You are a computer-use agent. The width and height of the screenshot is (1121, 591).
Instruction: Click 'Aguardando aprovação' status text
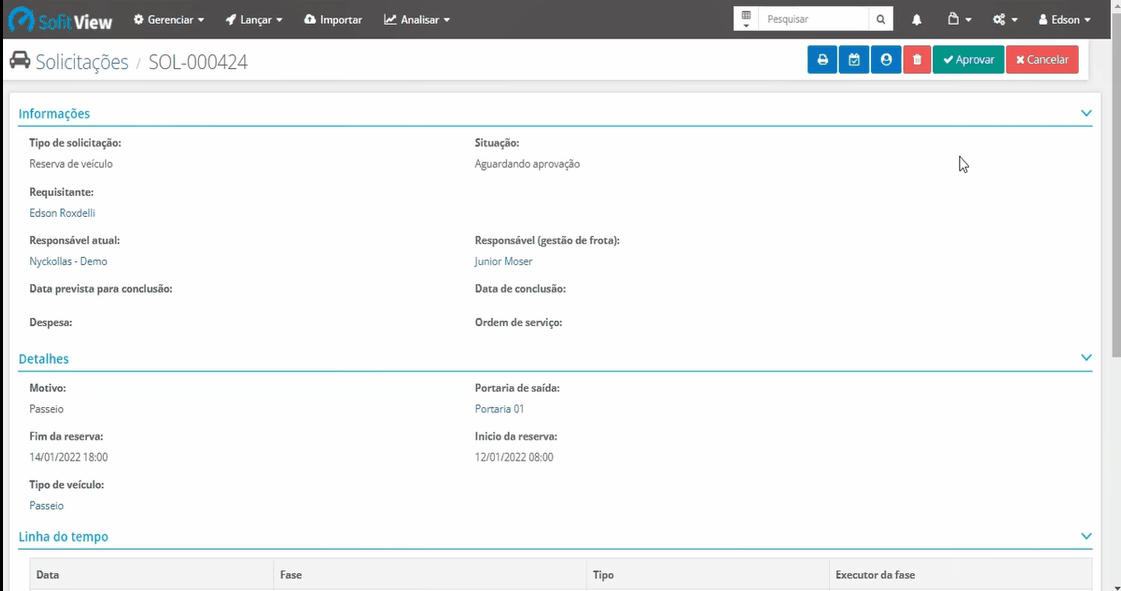click(x=527, y=164)
